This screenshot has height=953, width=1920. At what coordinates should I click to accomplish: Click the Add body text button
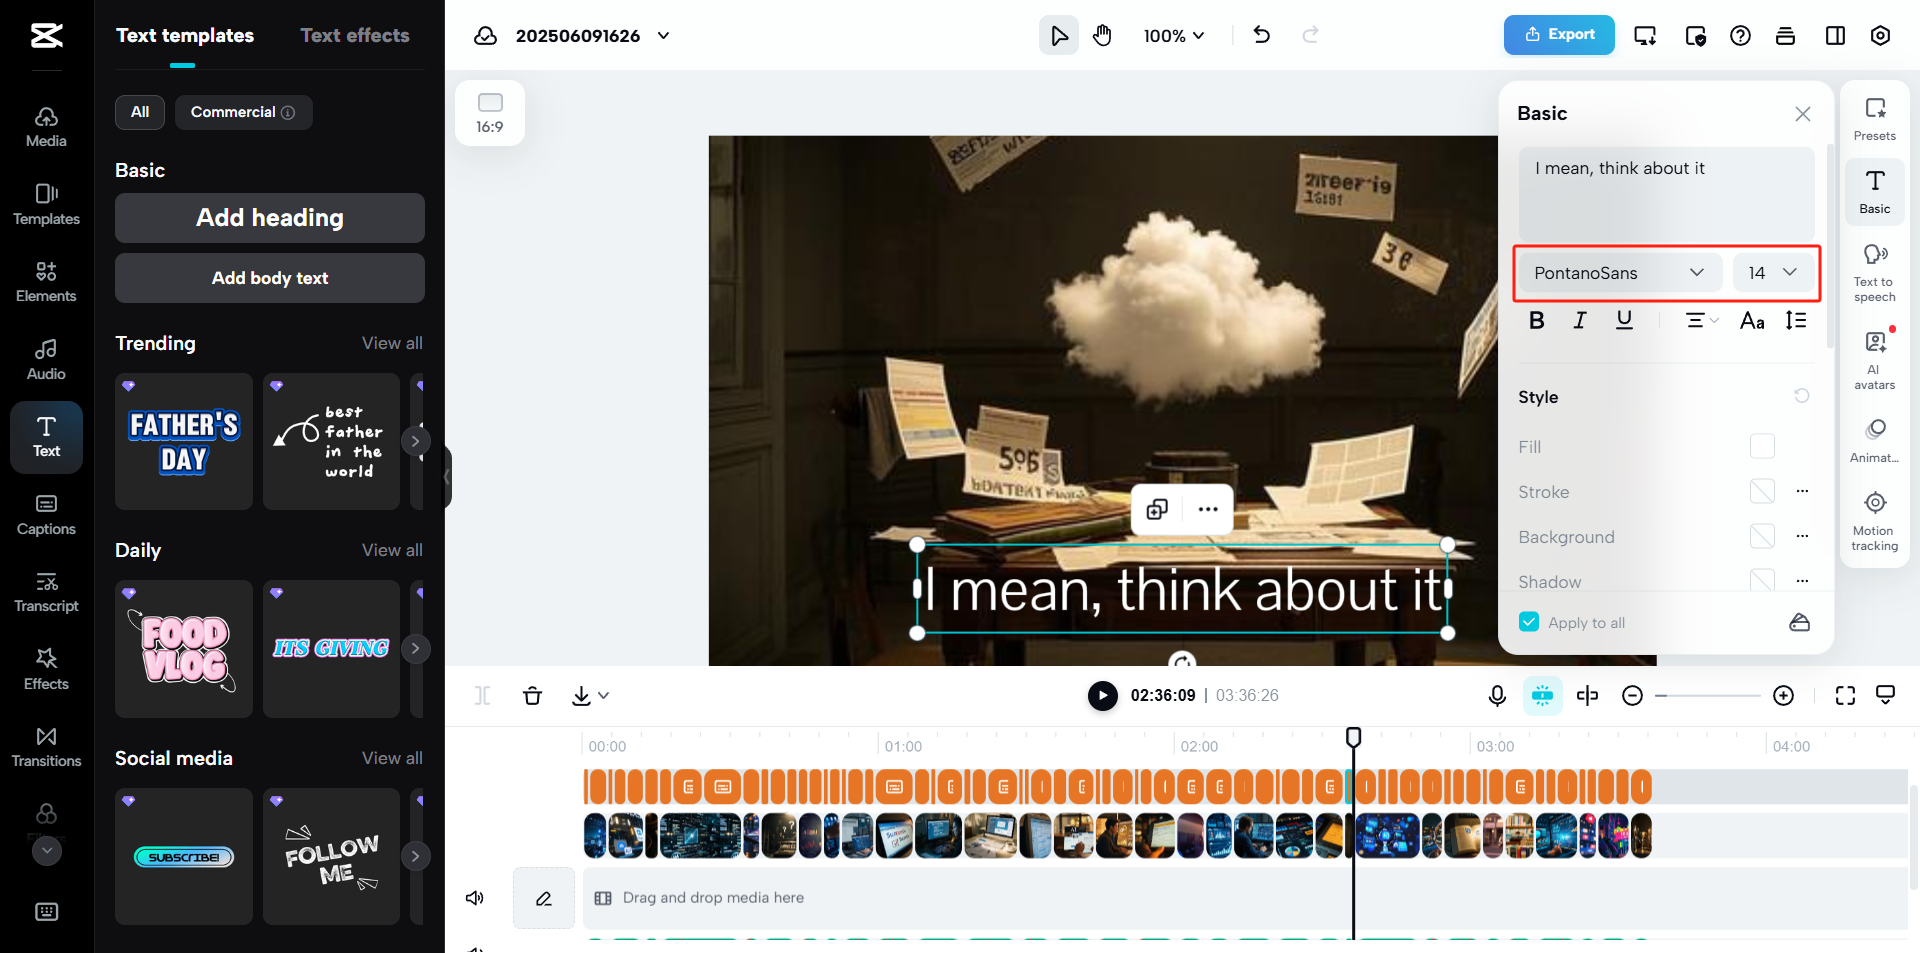270,278
